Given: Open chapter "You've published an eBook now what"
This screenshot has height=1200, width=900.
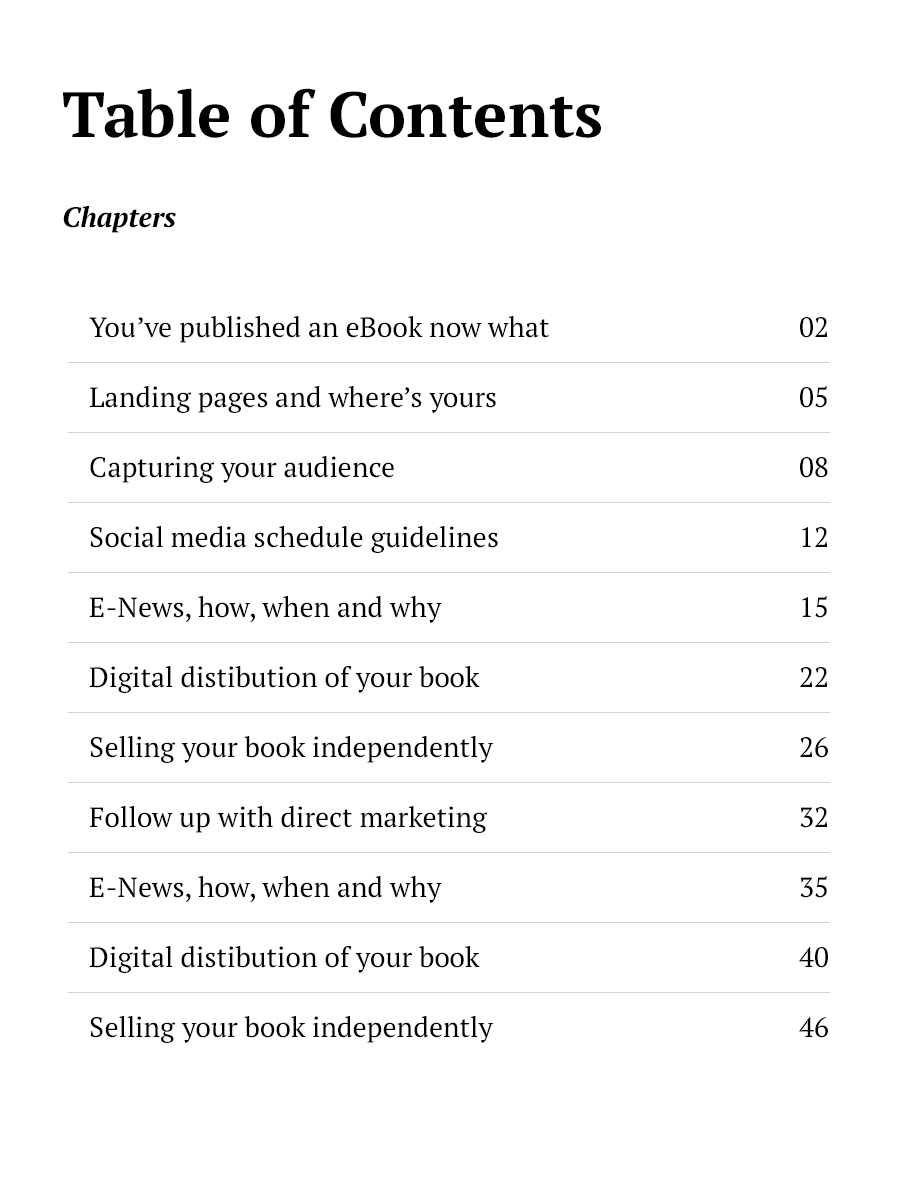Looking at the screenshot, I should (x=319, y=328).
